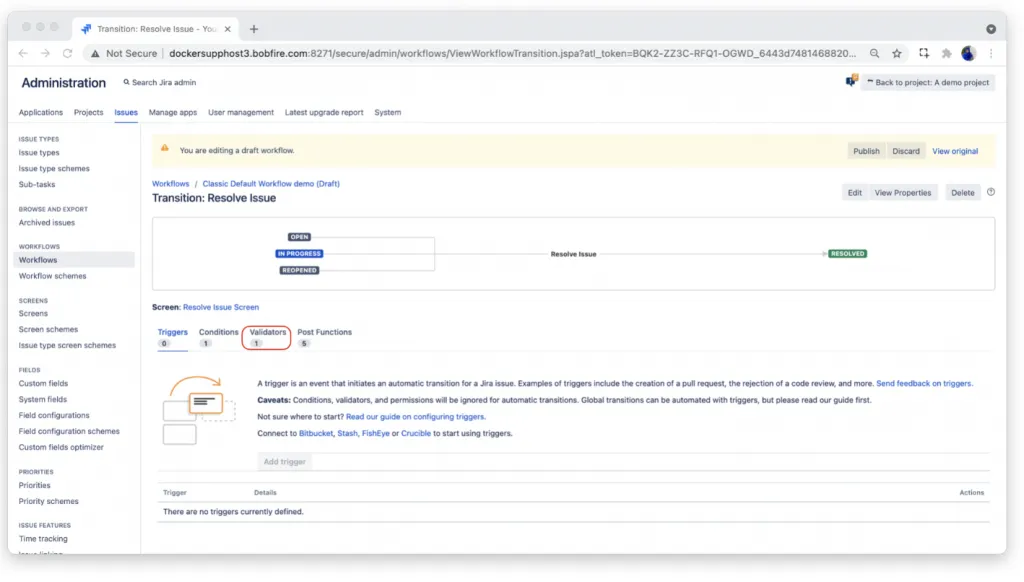The image size is (1024, 582).
Task: Open Time tracking in sidebar
Action: [43, 539]
